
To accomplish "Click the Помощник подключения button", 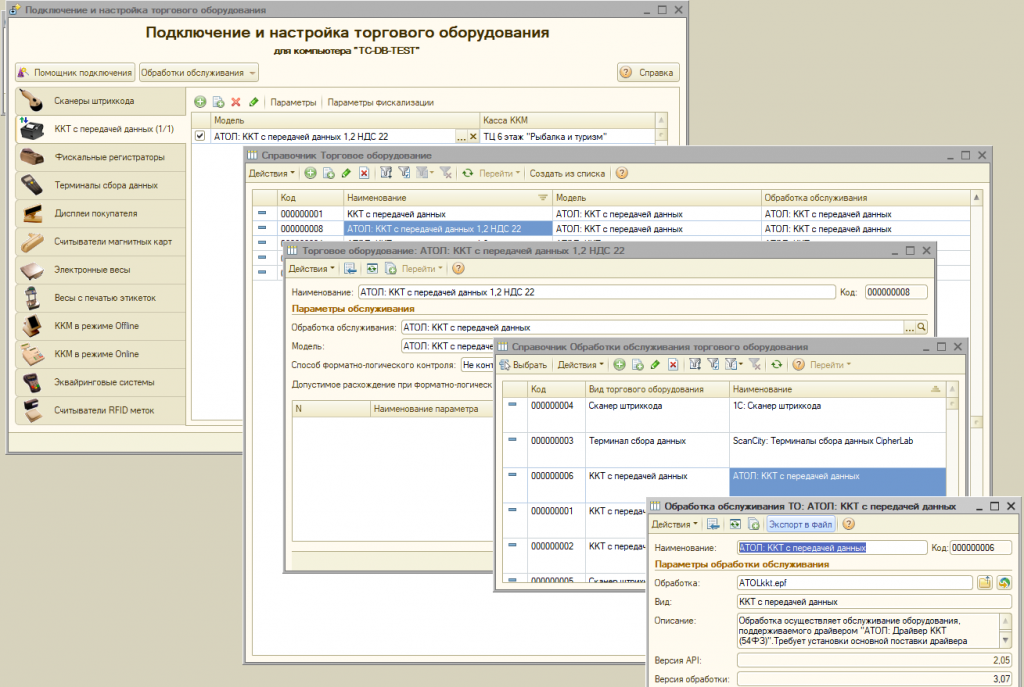I will [x=75, y=72].
